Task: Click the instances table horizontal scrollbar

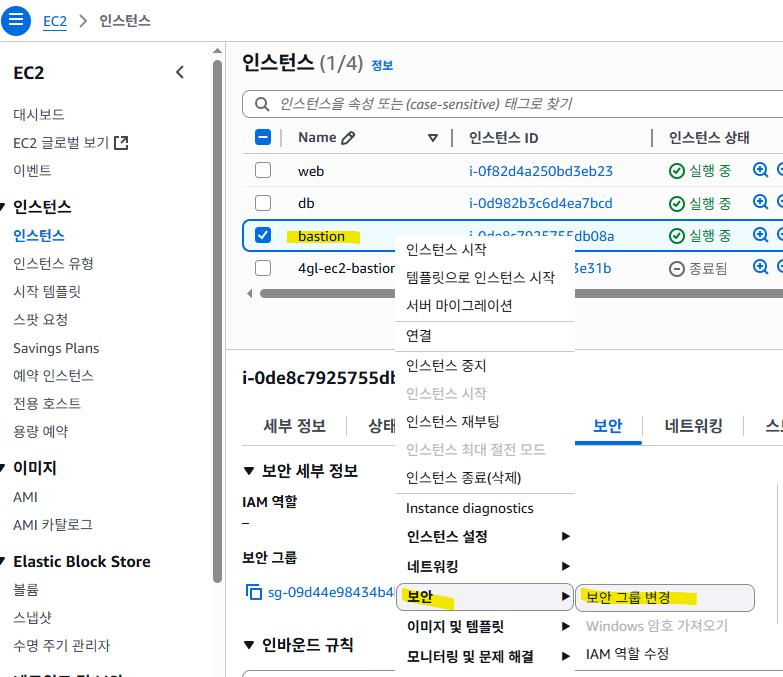Action: coord(522,294)
